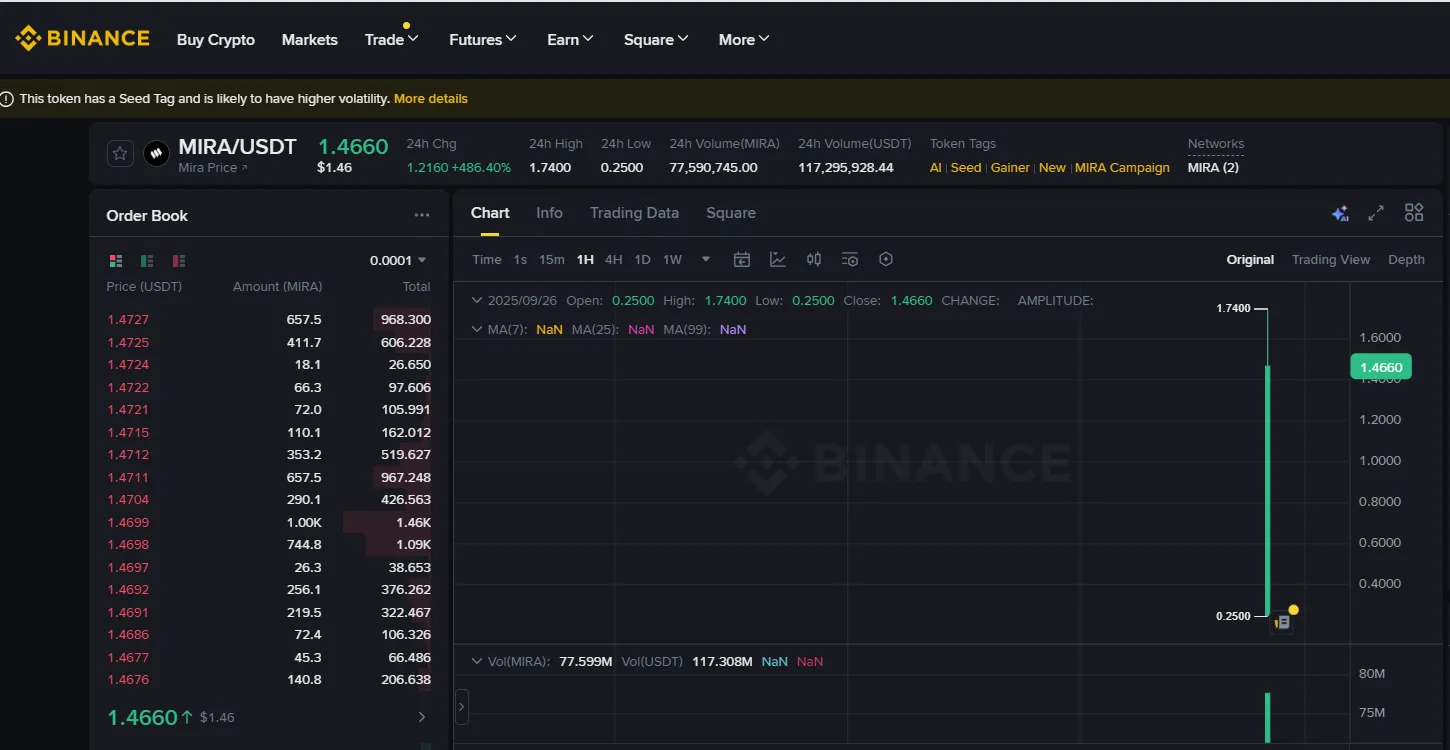Launch the AI sparkle assistant icon

[1341, 213]
